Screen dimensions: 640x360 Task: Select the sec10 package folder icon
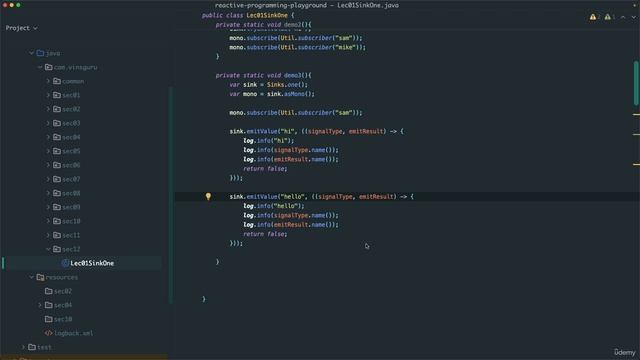click(57, 221)
